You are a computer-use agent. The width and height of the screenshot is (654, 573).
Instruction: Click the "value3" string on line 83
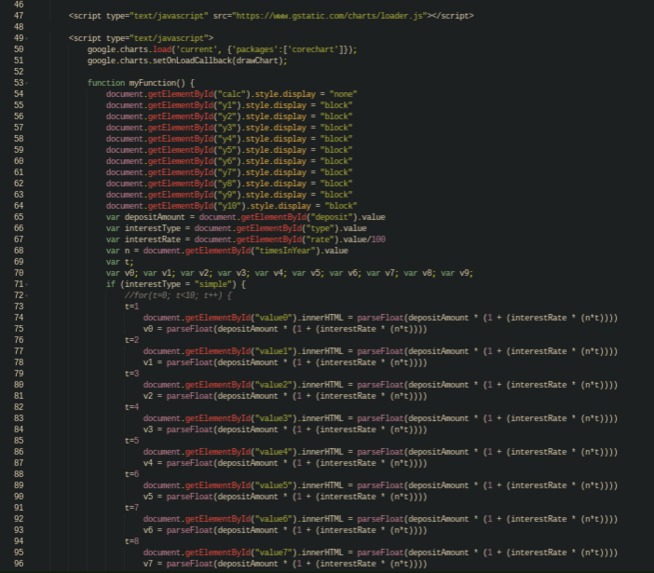274,419
